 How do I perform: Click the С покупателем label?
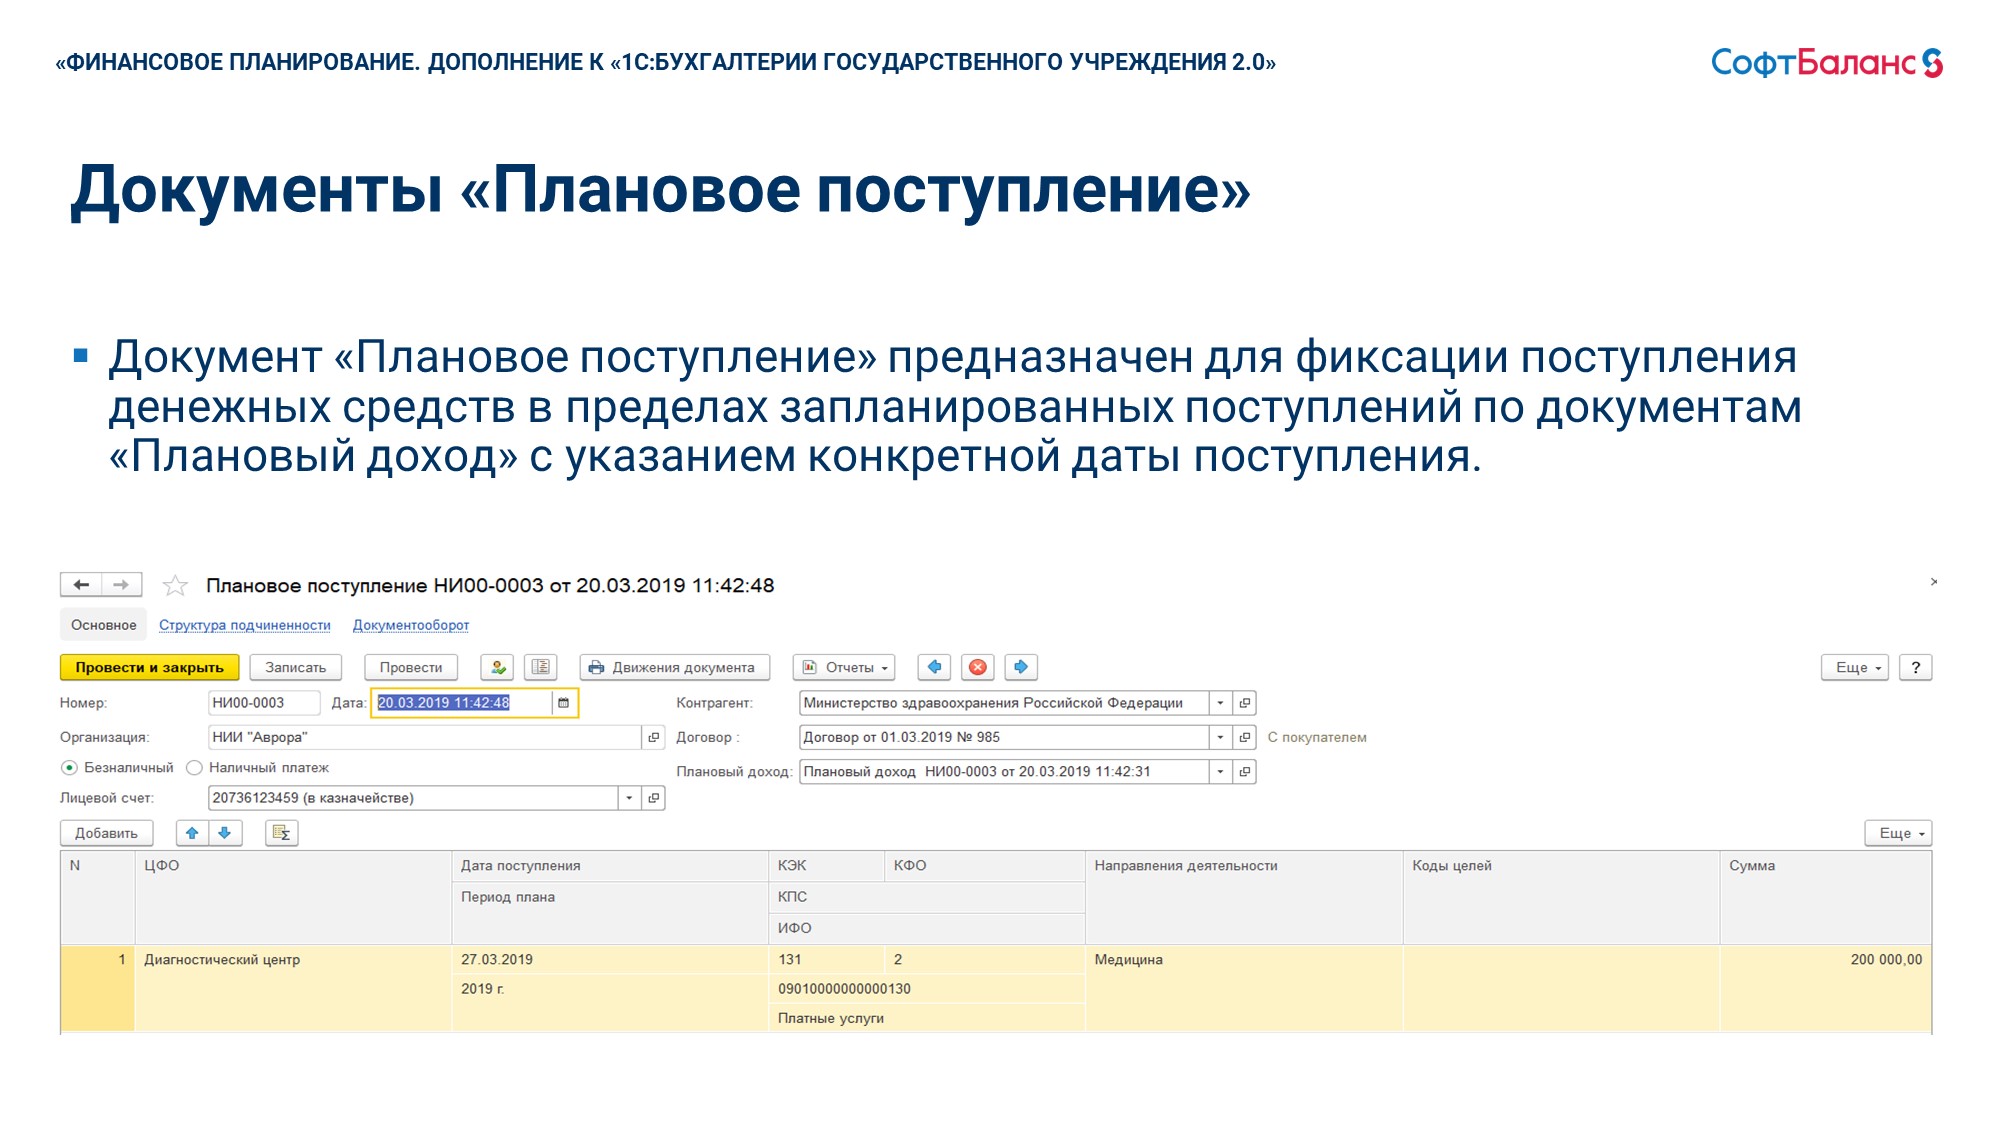[1317, 737]
